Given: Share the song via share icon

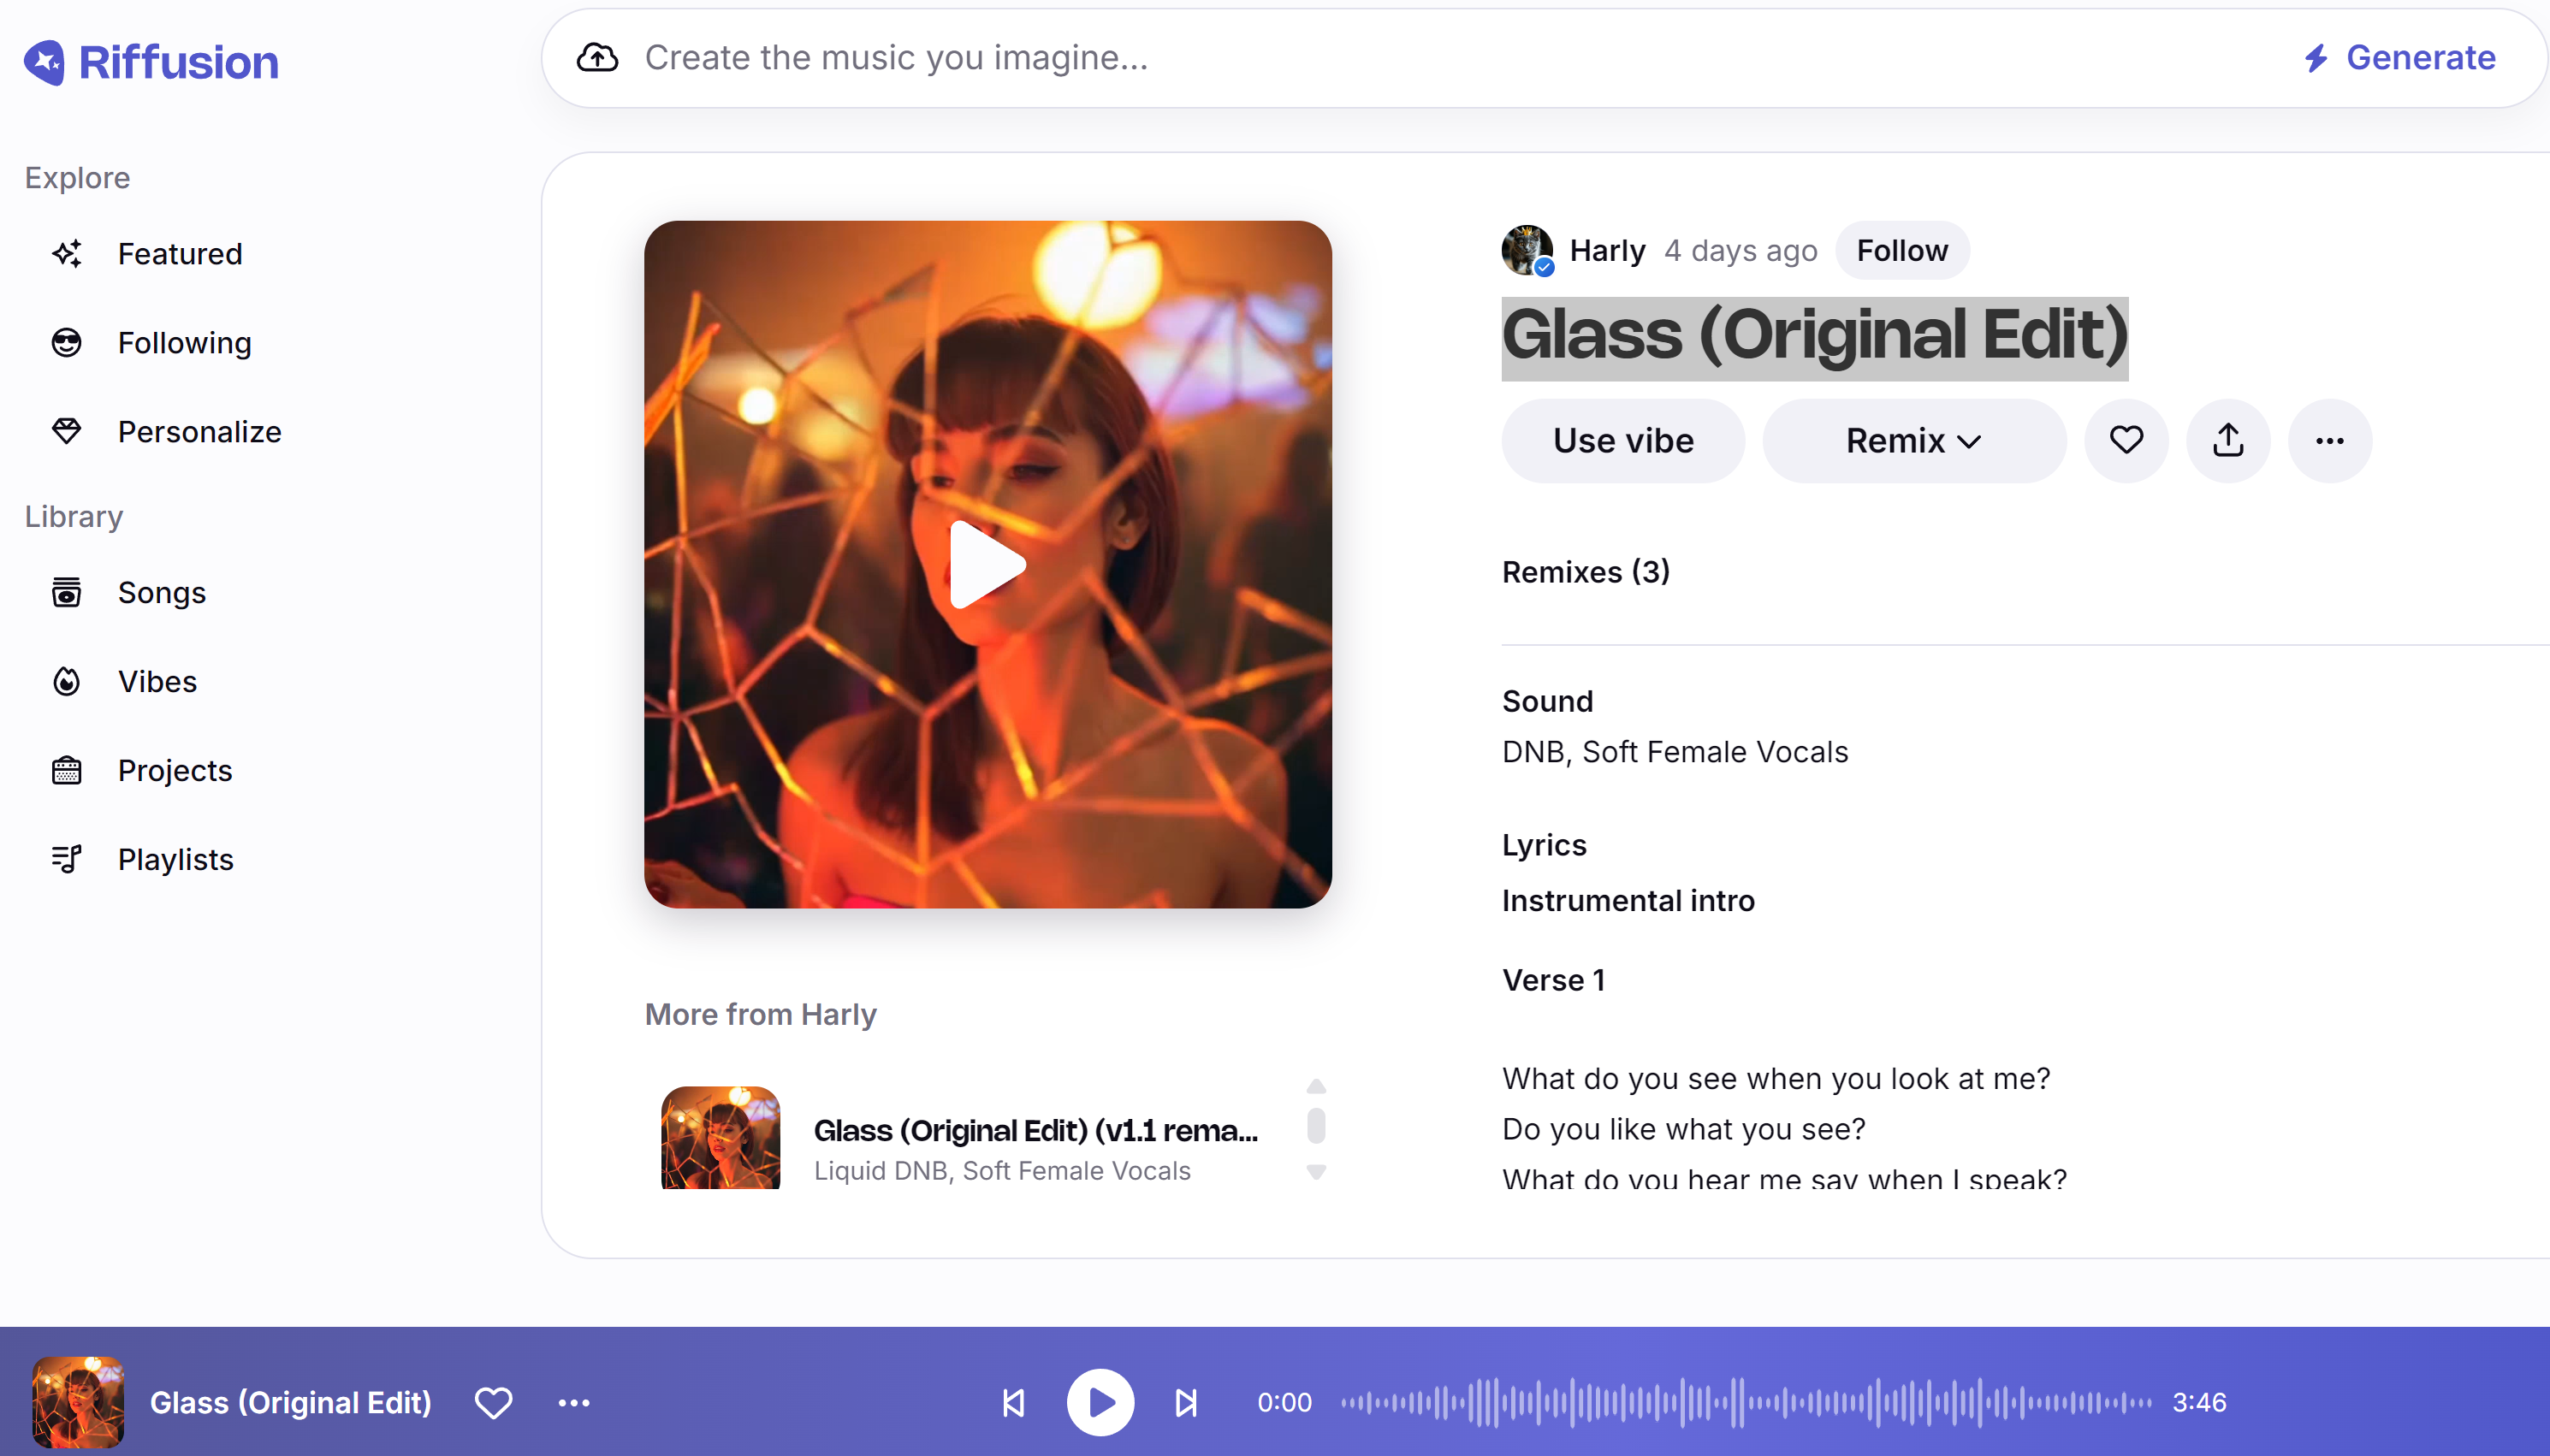Looking at the screenshot, I should click(2228, 441).
